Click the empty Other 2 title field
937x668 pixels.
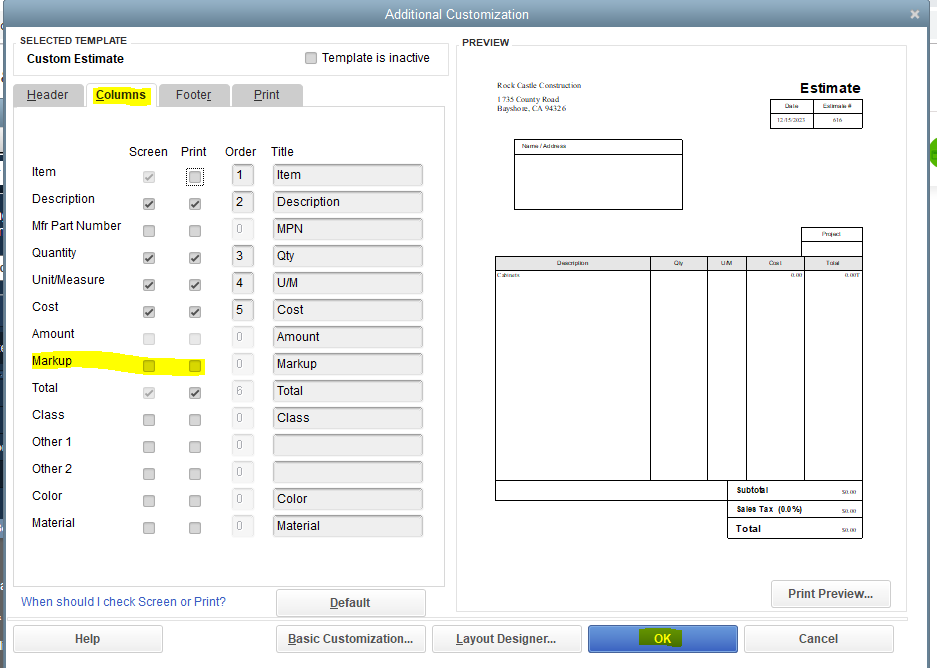click(x=348, y=471)
